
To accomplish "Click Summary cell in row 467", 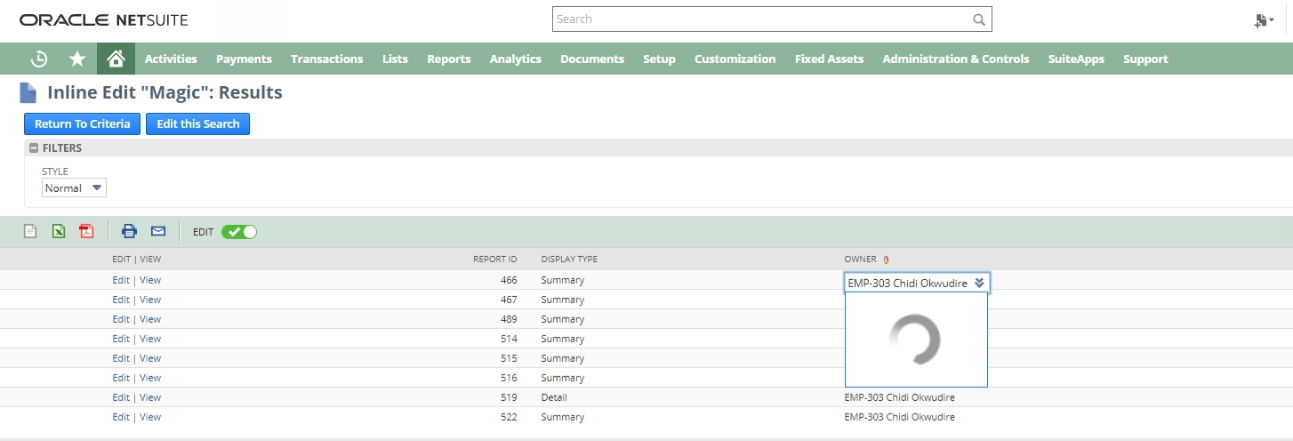I will coord(563,300).
